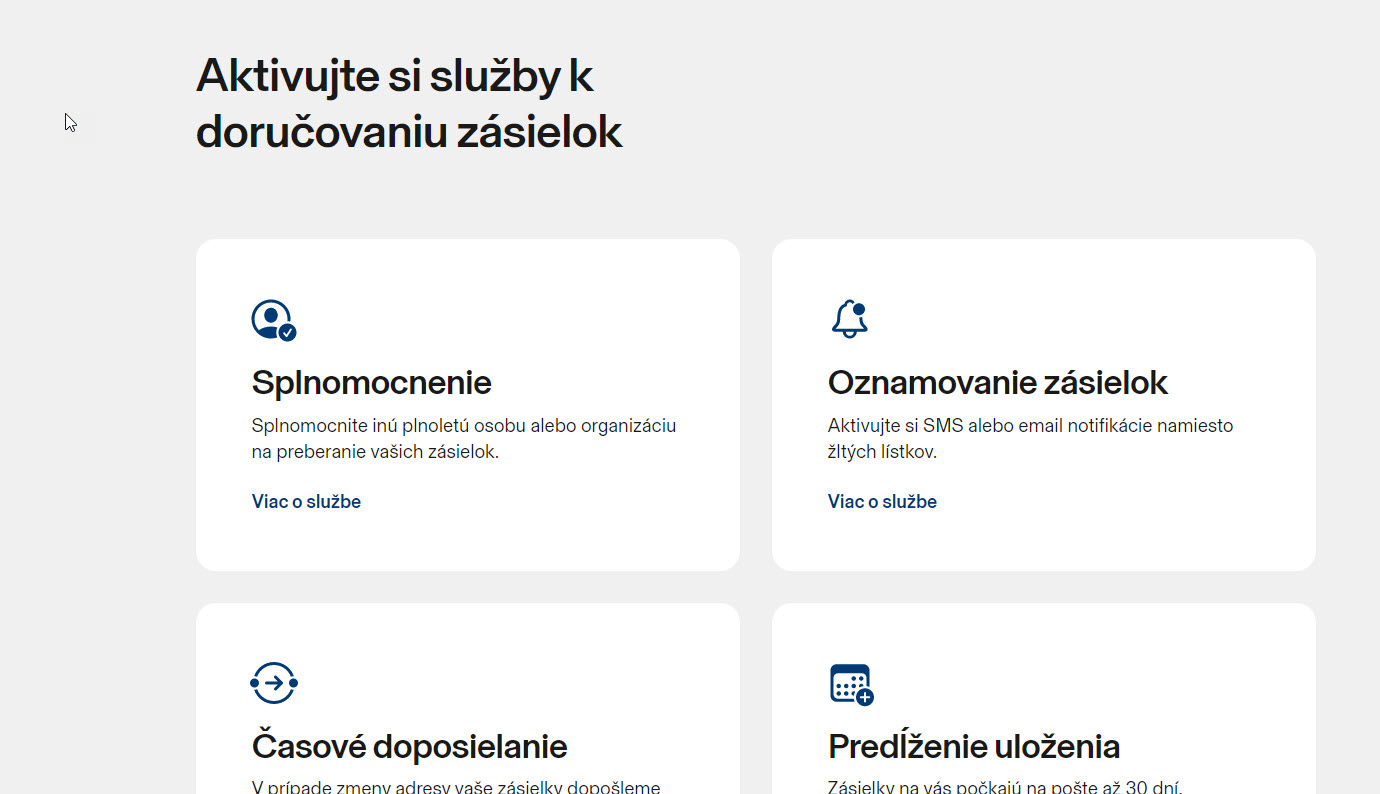Select the Oznamovanie zásielok card title
This screenshot has width=1380, height=794.
pos(997,383)
